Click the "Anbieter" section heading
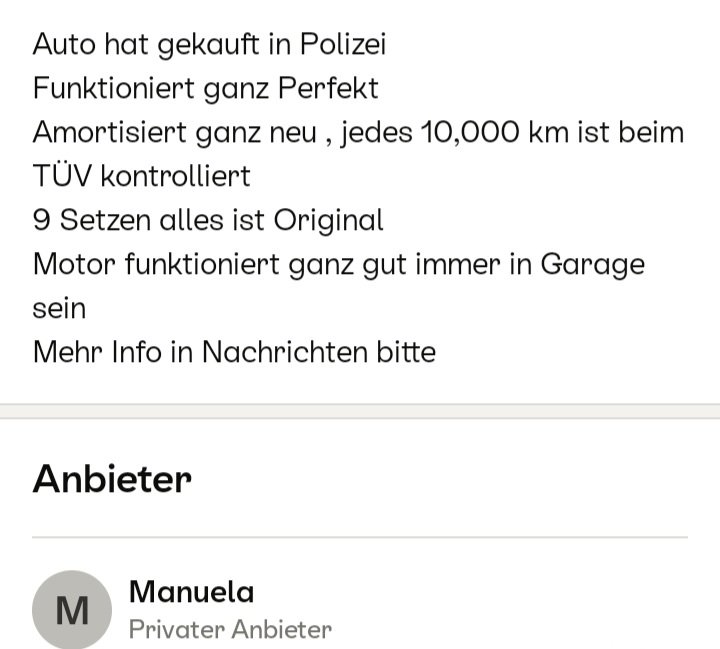Screen dimensions: 720x649 point(112,479)
